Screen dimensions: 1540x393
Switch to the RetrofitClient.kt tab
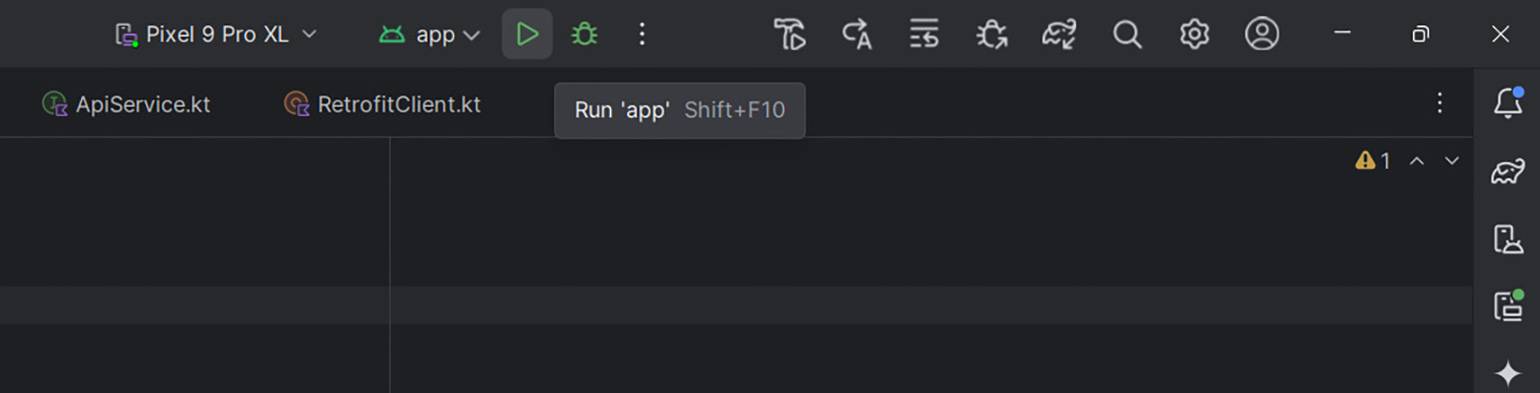383,104
